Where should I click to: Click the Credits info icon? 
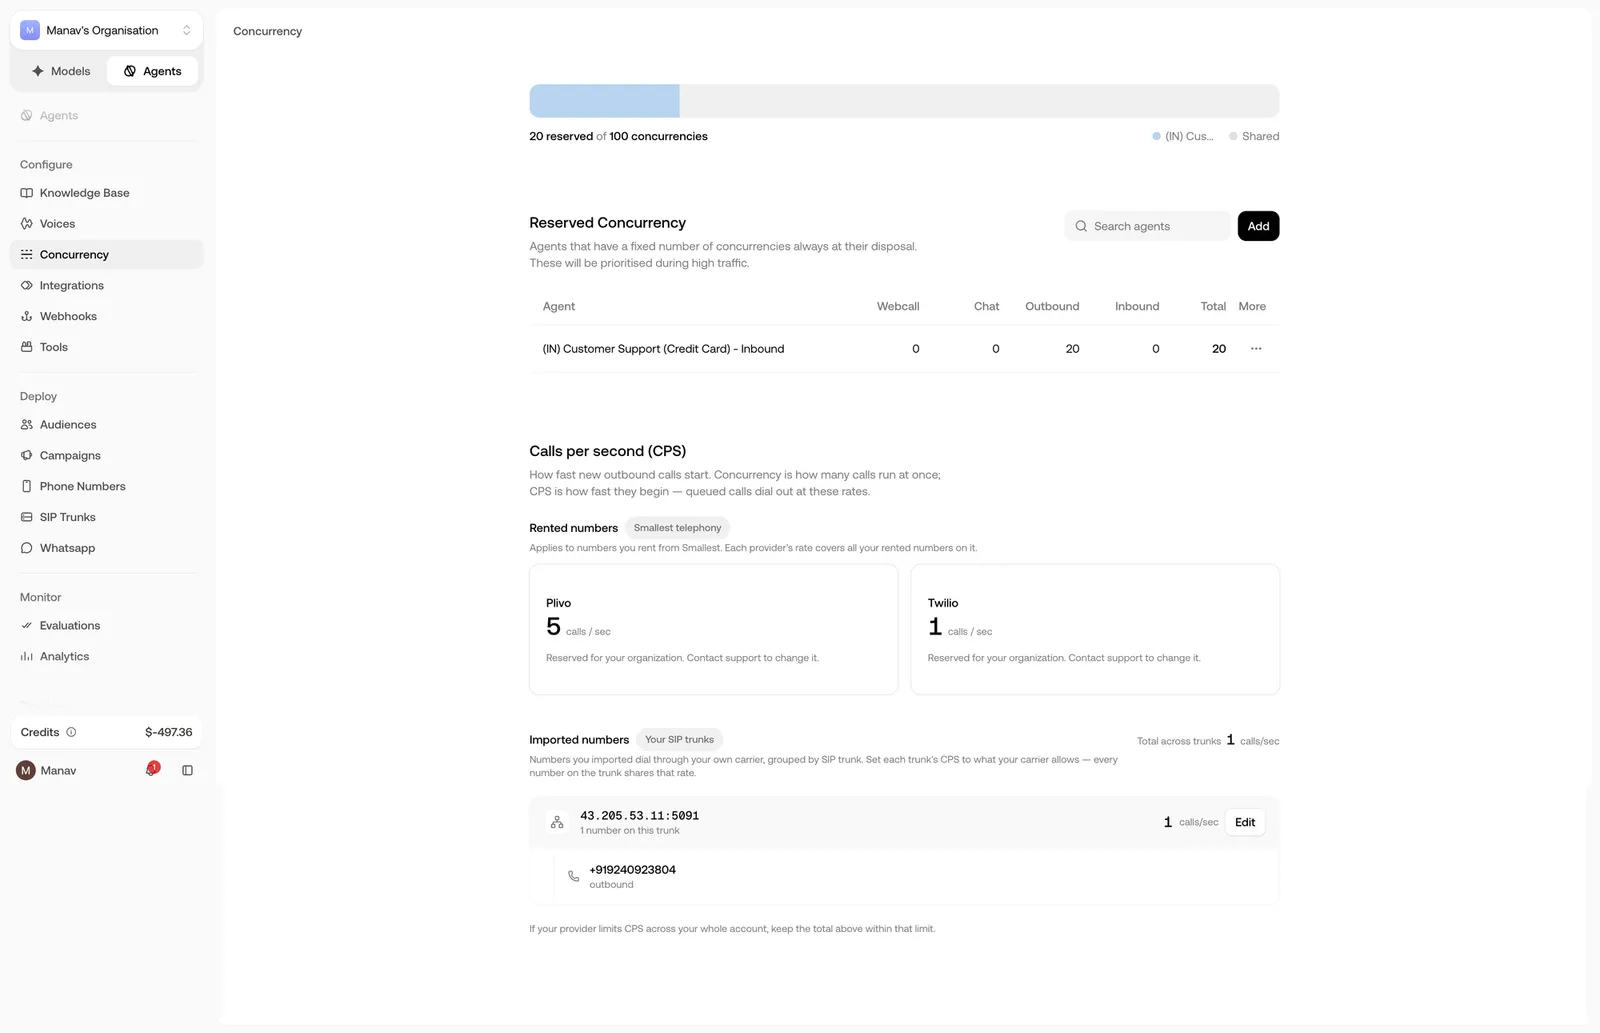coord(71,733)
